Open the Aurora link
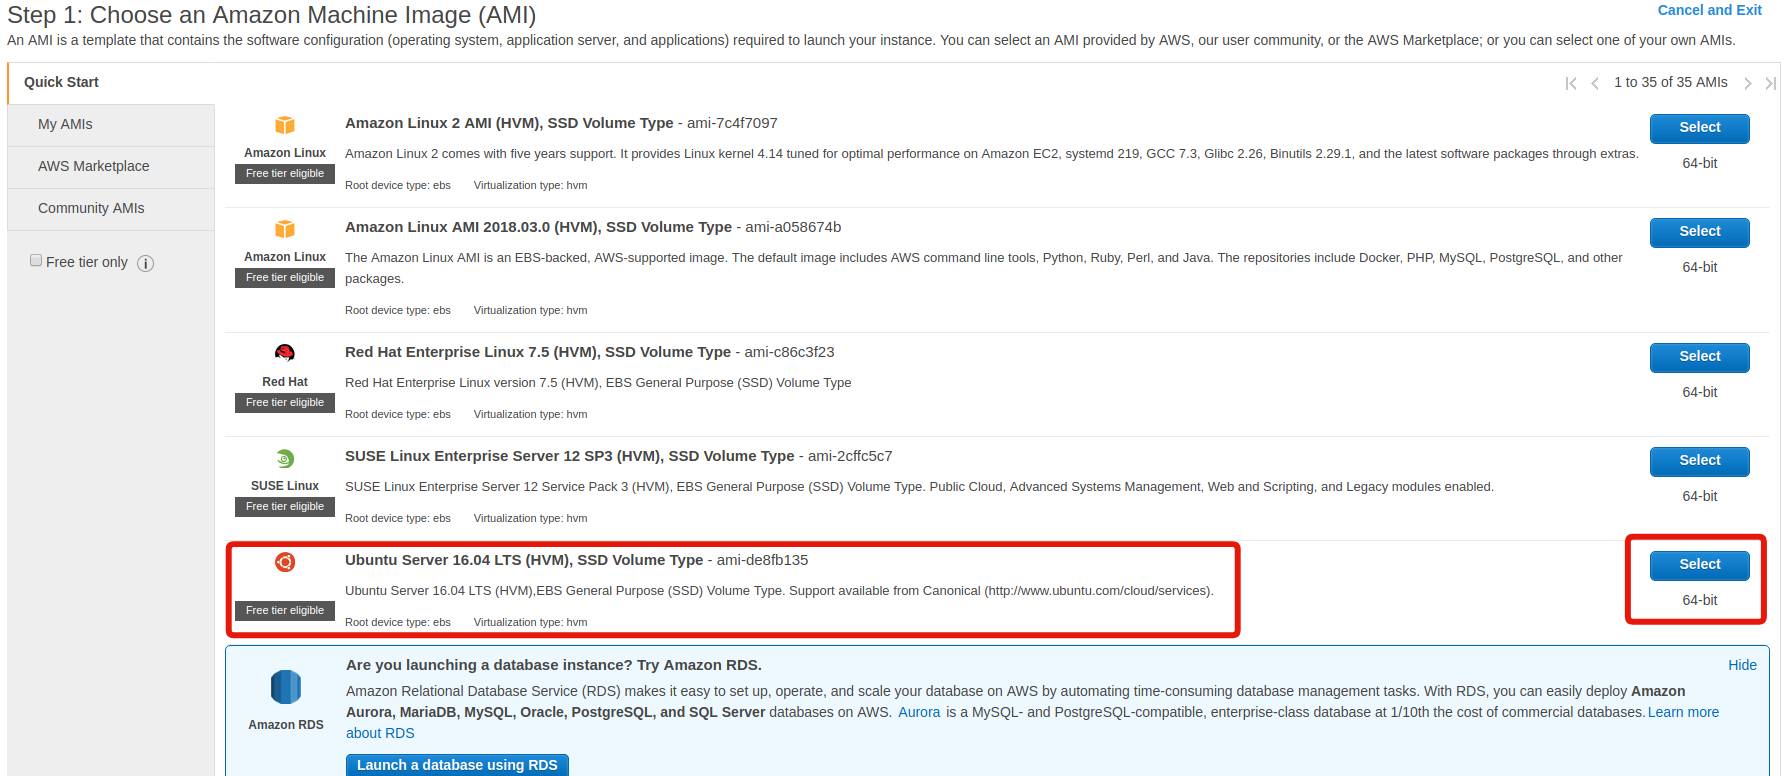The image size is (1792, 776). (919, 712)
